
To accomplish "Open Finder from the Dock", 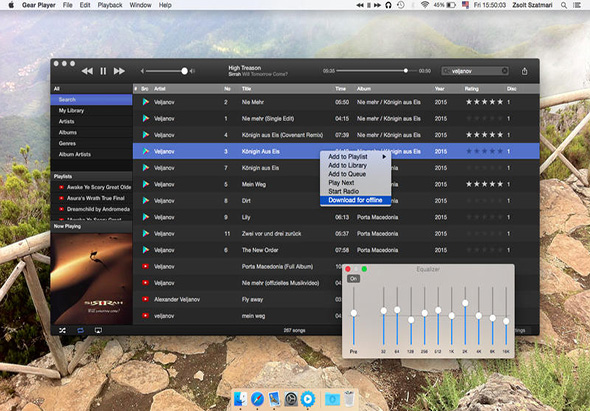I will 240,399.
